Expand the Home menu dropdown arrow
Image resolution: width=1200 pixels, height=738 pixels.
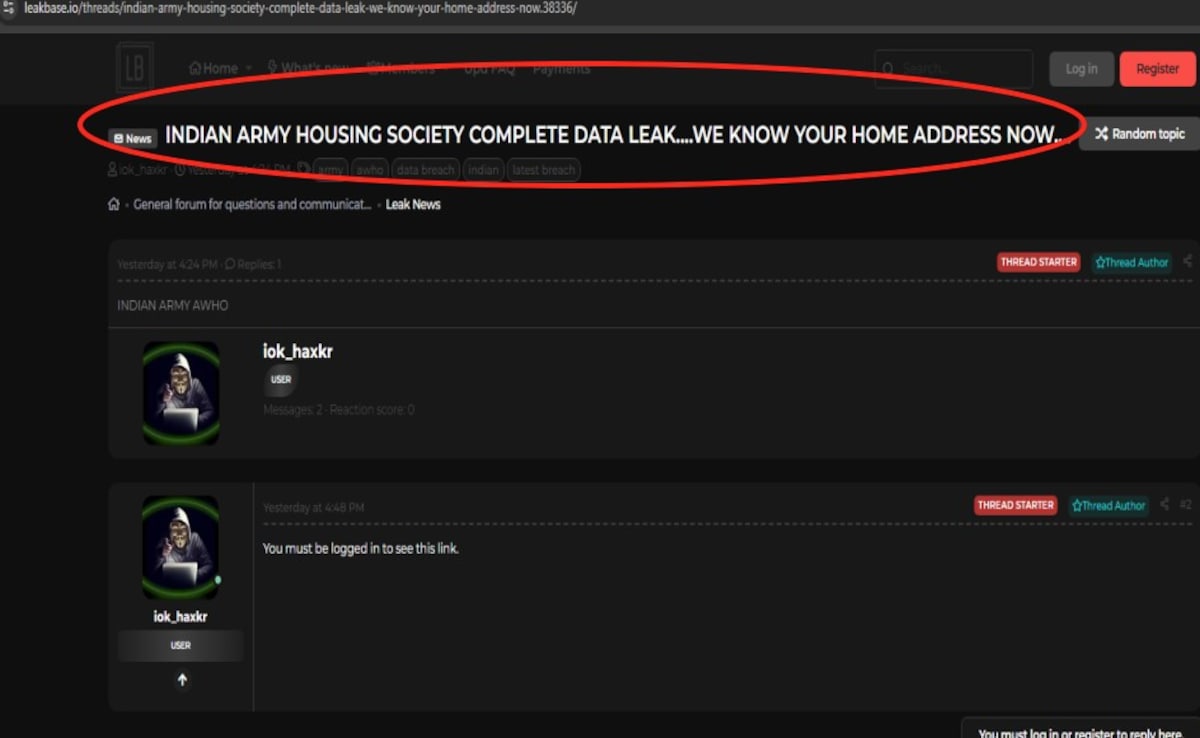click(x=249, y=69)
